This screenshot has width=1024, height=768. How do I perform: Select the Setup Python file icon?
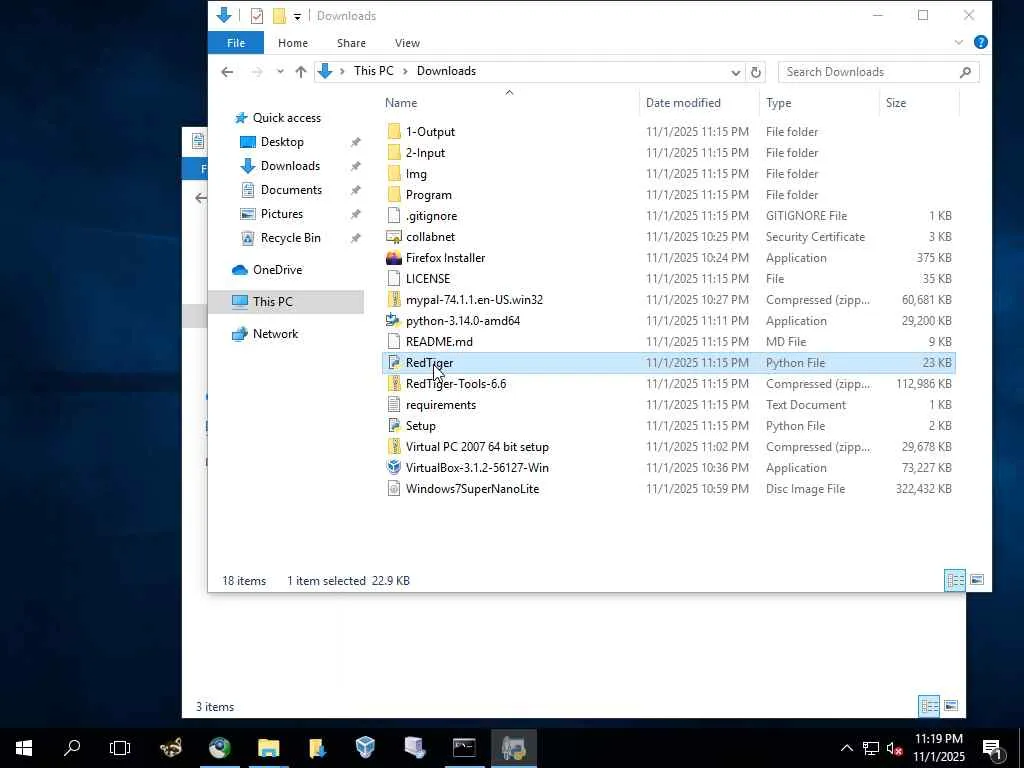click(x=394, y=425)
